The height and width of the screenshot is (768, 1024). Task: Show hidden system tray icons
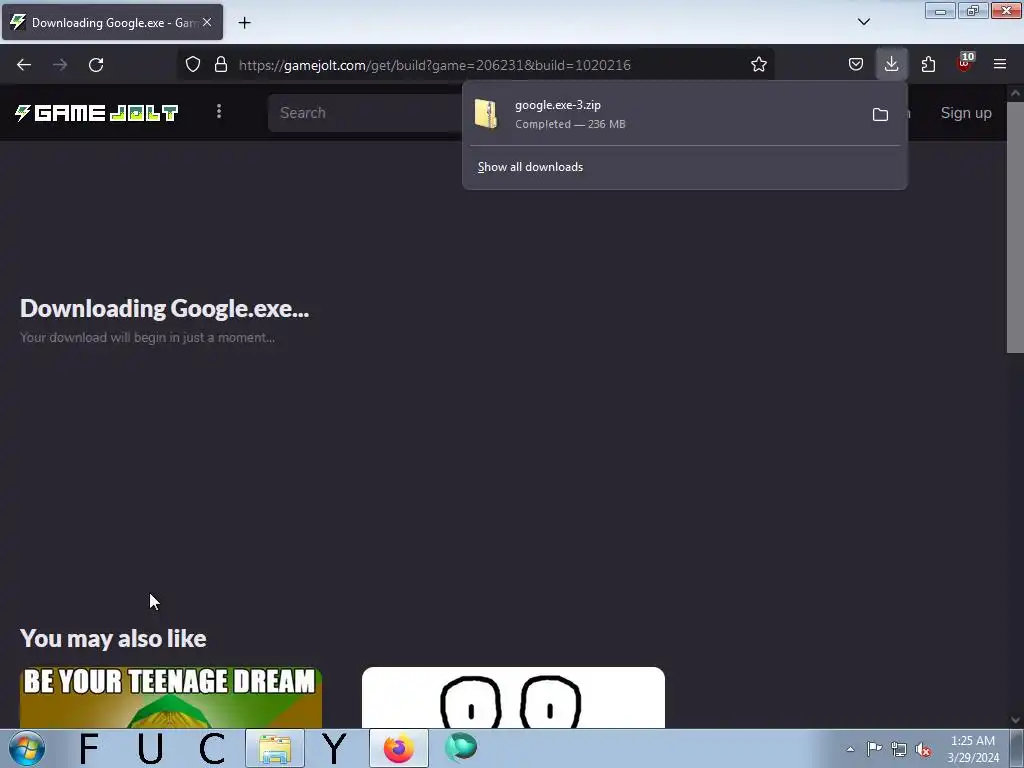coord(850,749)
